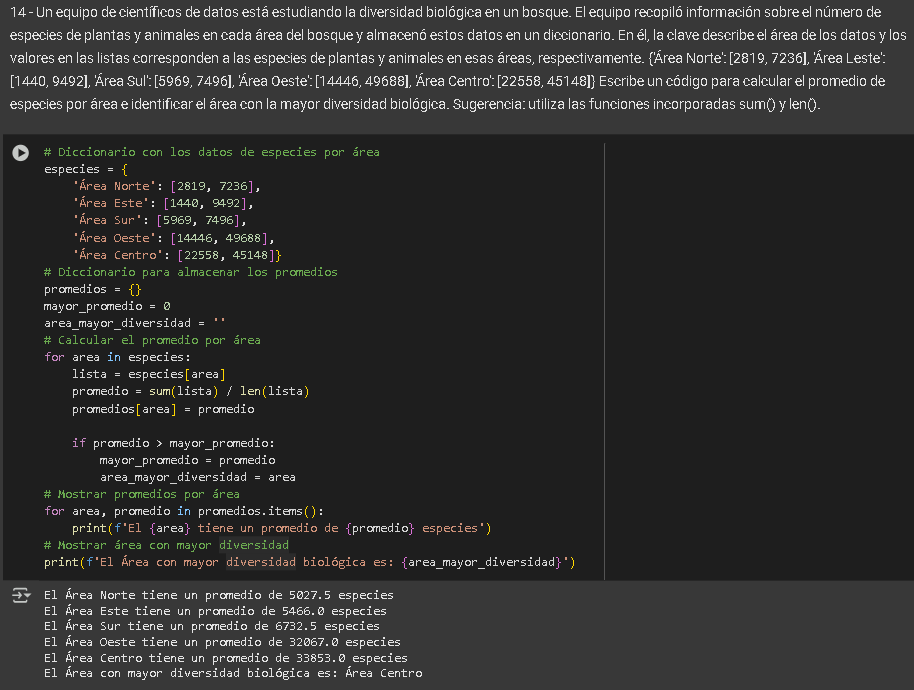Click output line 'mayor diversidad biológica es: Área Centro'
The width and height of the screenshot is (914, 690).
(x=233, y=673)
